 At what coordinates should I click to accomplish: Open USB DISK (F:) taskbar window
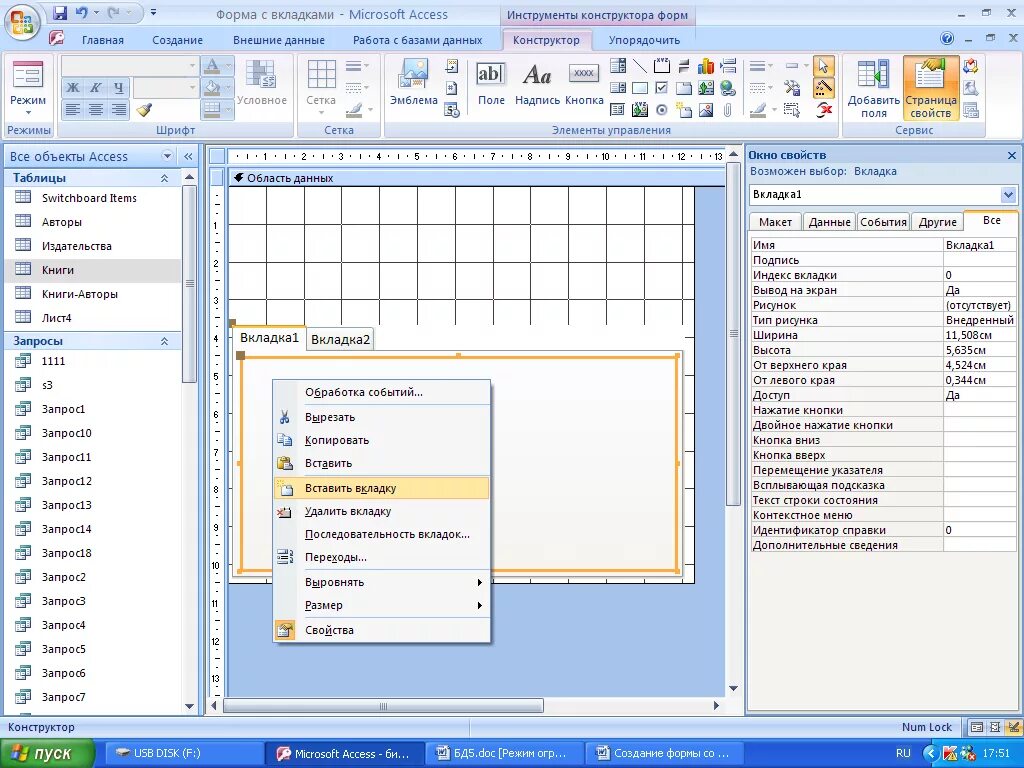(184, 753)
